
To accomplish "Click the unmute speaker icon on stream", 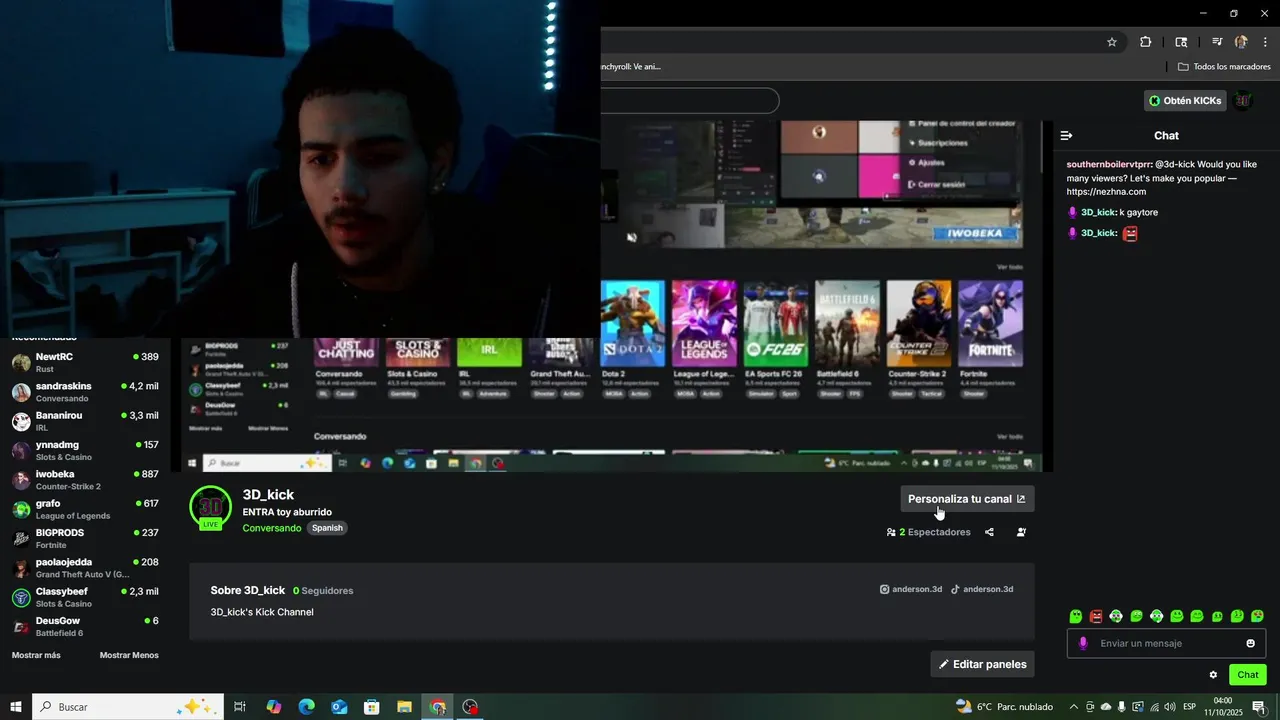I will pos(631,238).
